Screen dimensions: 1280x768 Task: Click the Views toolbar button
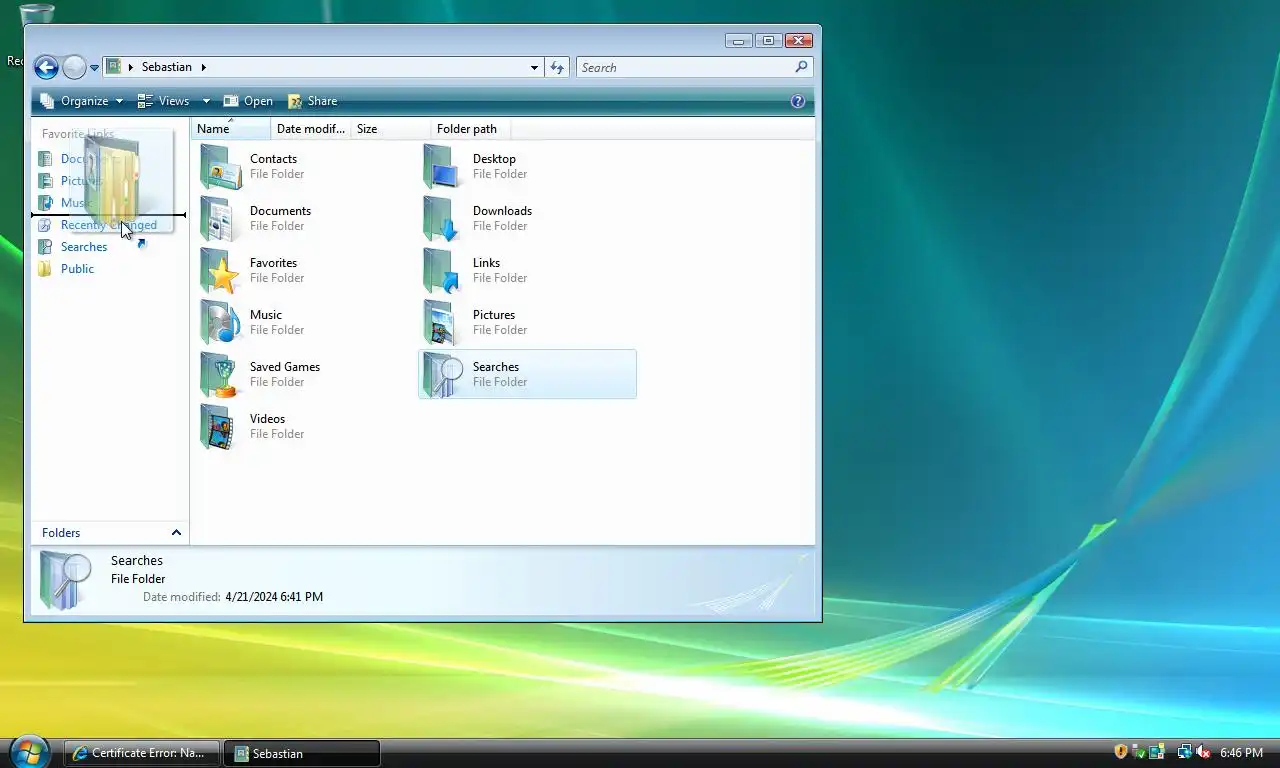click(x=164, y=101)
